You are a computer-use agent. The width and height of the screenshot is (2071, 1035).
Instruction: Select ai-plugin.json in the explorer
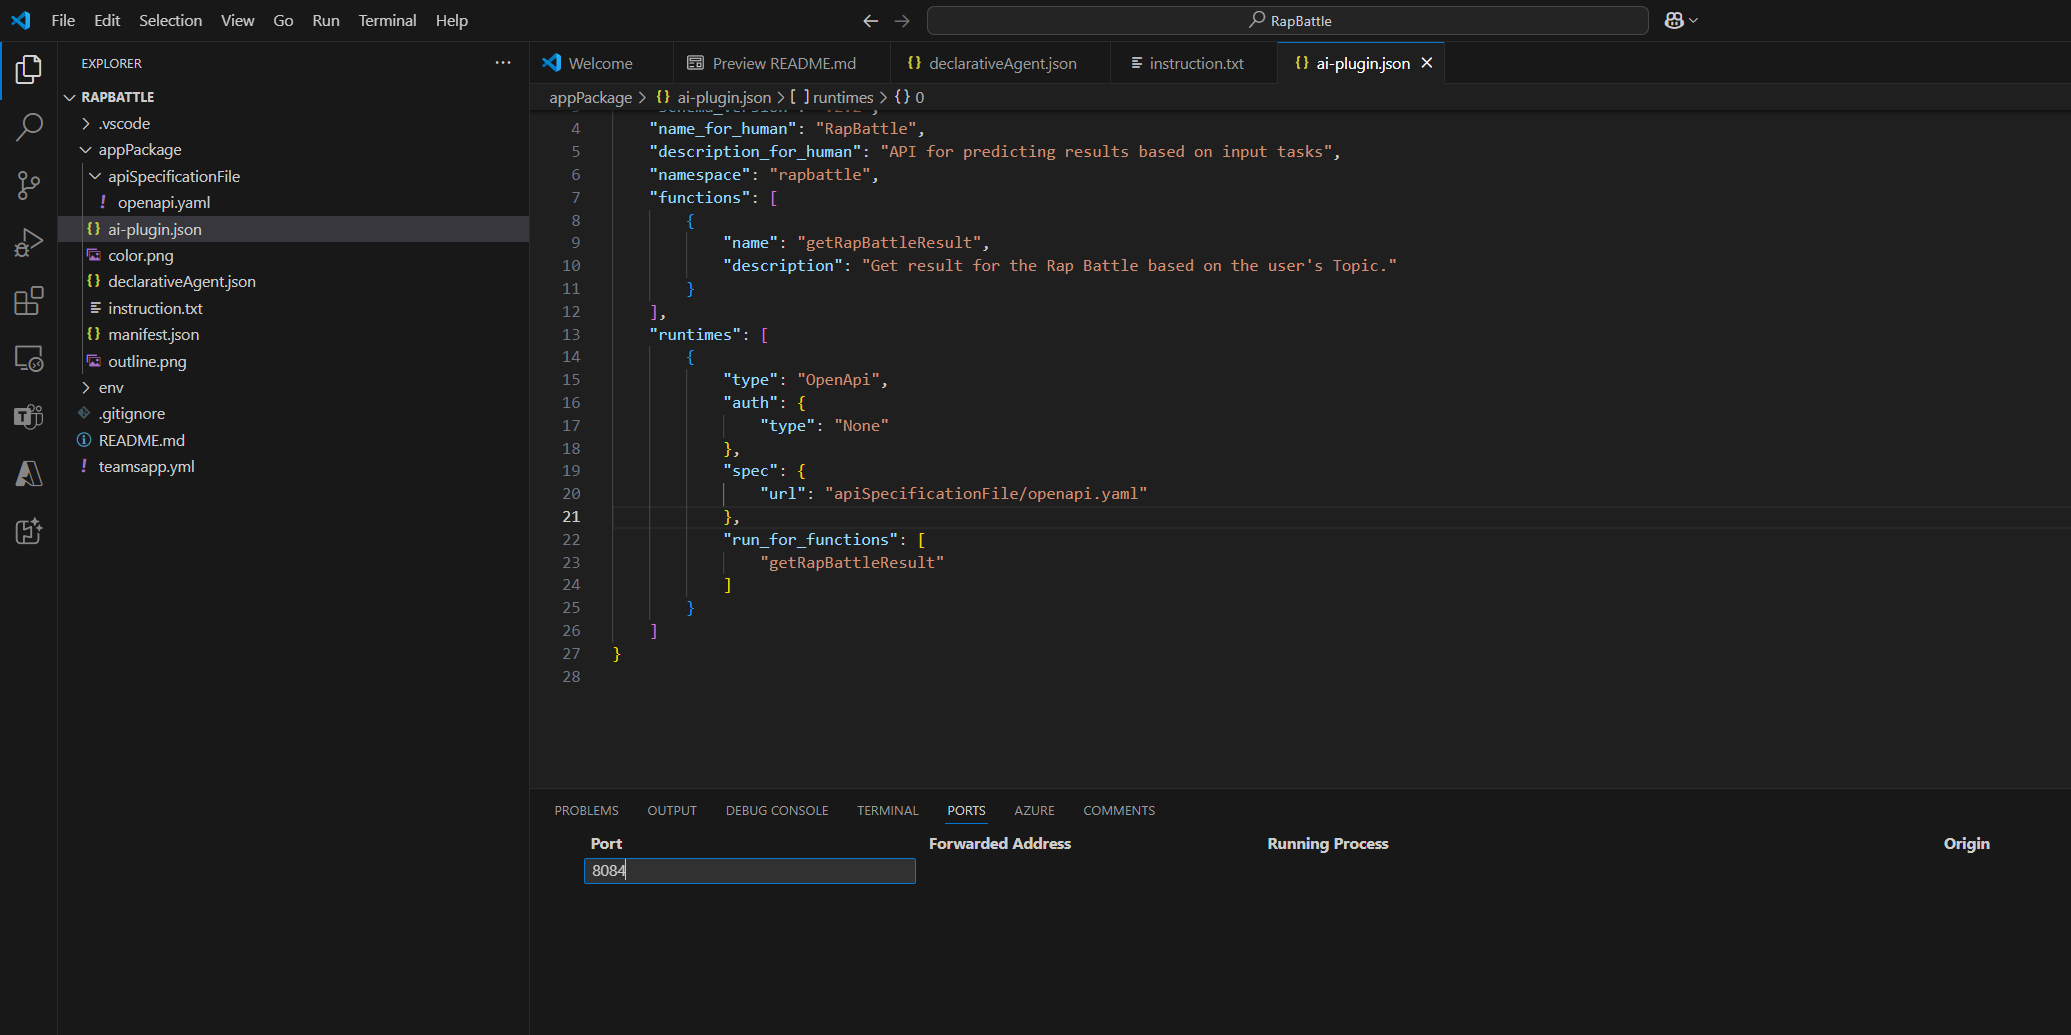pyautogui.click(x=155, y=229)
